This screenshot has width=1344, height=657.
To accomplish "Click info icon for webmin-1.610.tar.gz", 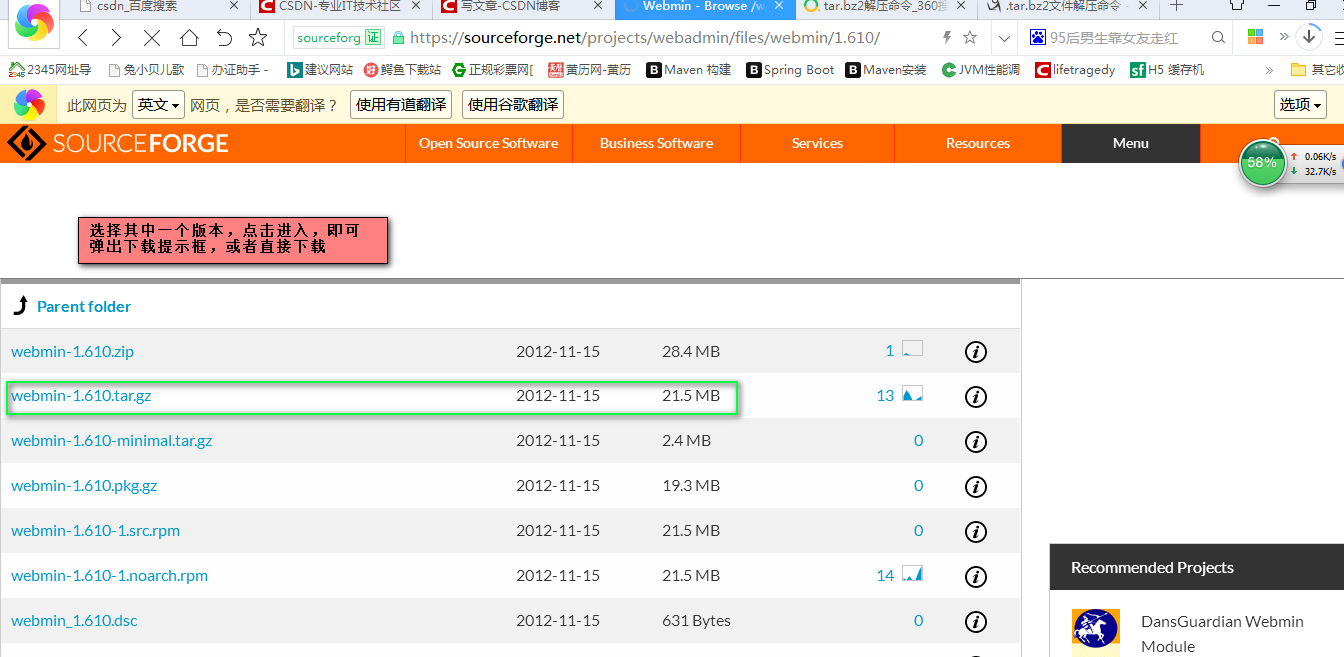I will coord(976,397).
